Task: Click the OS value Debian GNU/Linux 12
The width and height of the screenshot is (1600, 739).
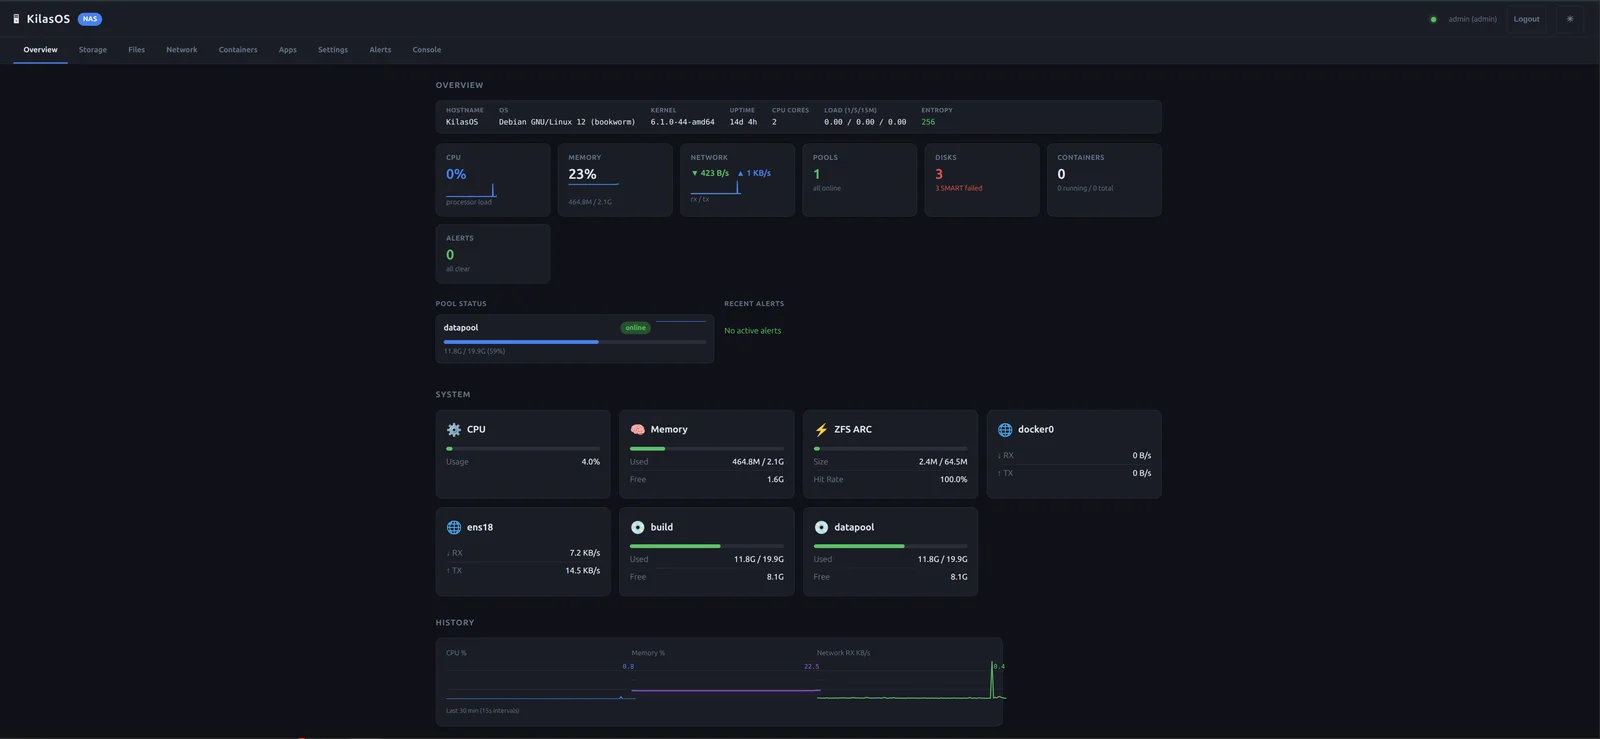Action: (x=567, y=122)
